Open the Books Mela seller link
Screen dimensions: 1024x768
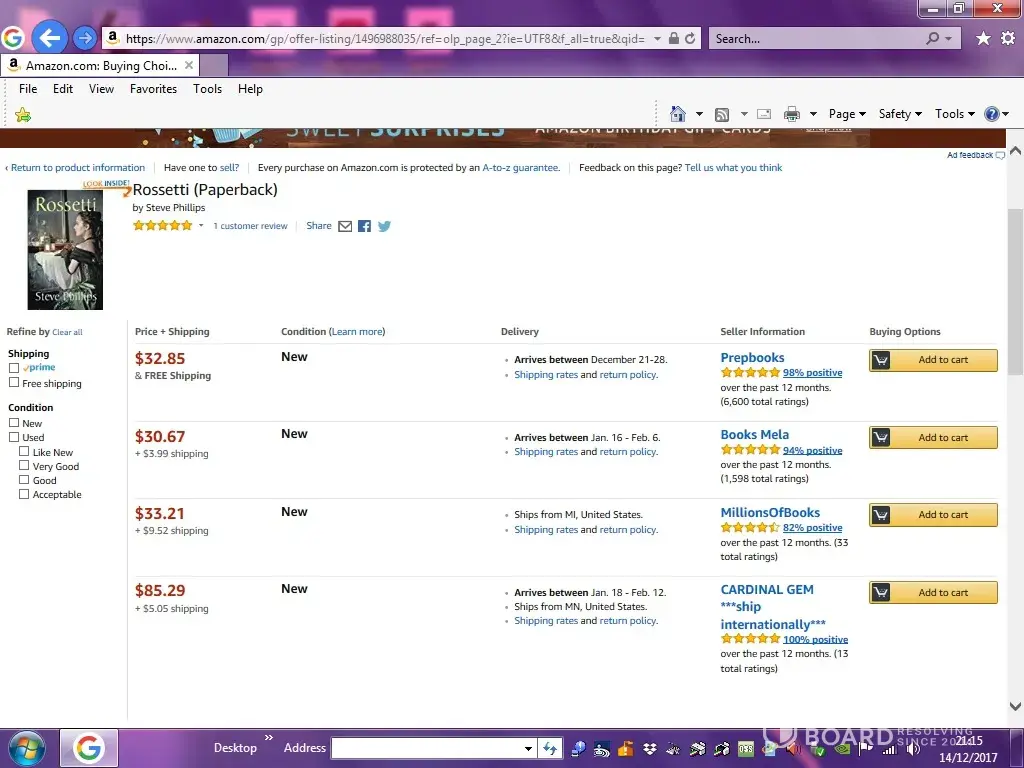754,435
